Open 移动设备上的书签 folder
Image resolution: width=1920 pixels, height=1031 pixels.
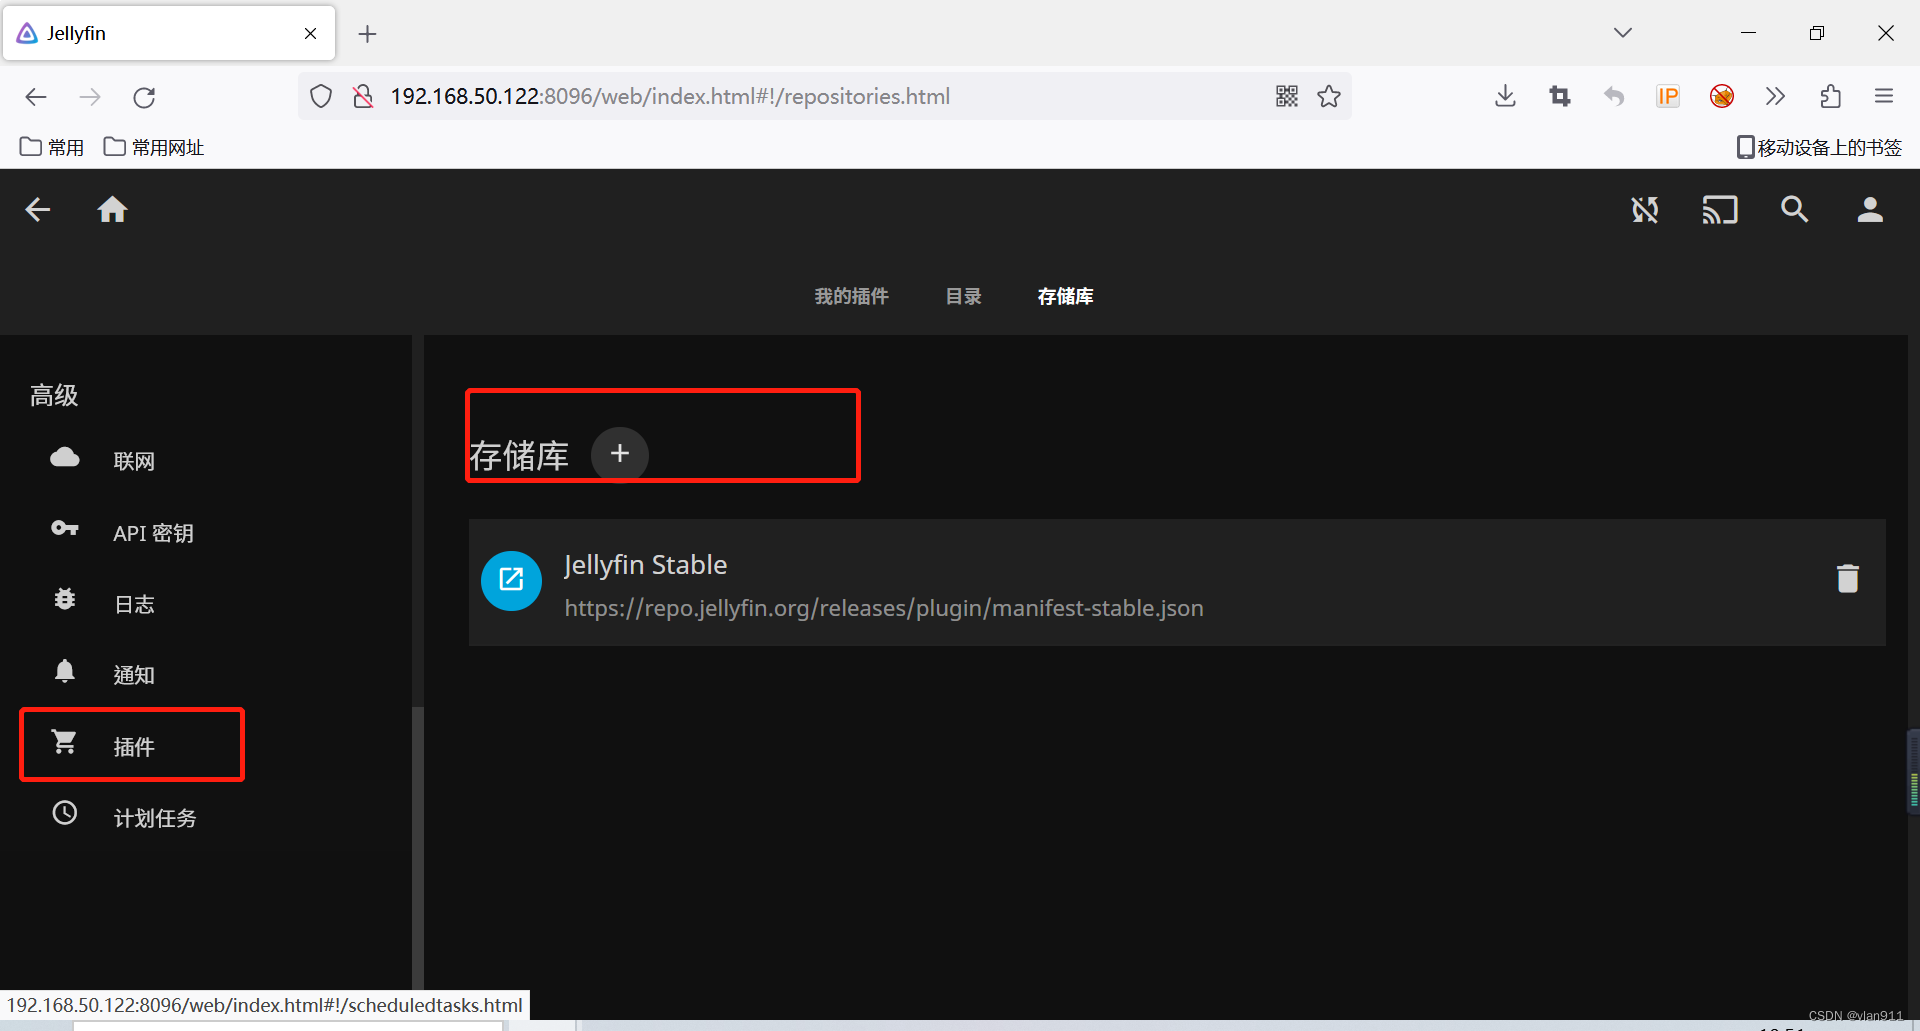1819,147
